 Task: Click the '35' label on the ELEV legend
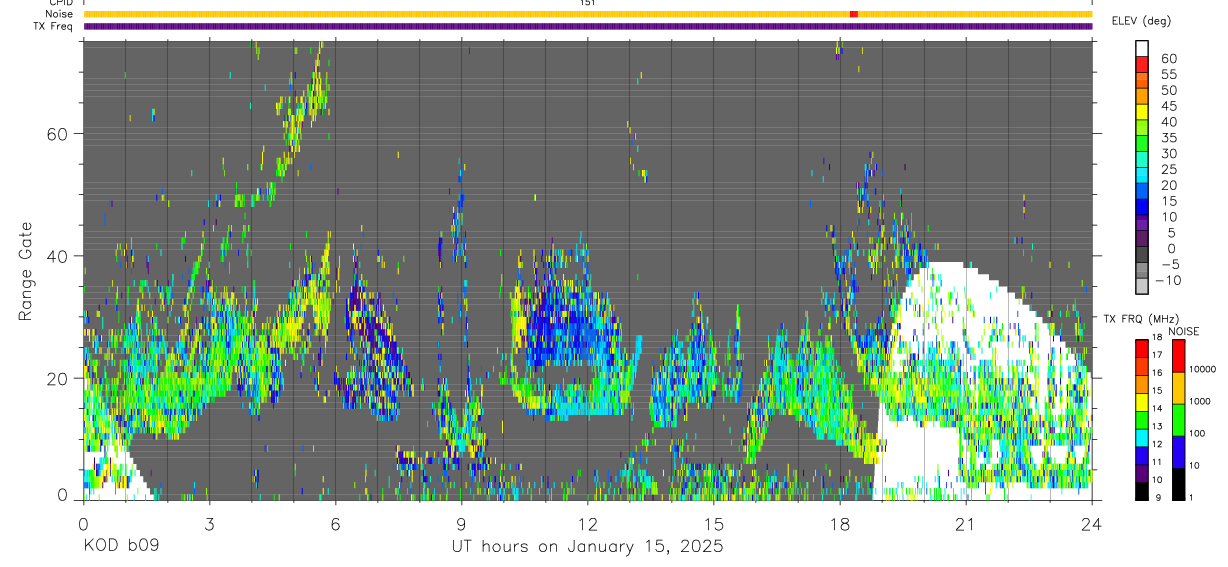coord(1167,138)
